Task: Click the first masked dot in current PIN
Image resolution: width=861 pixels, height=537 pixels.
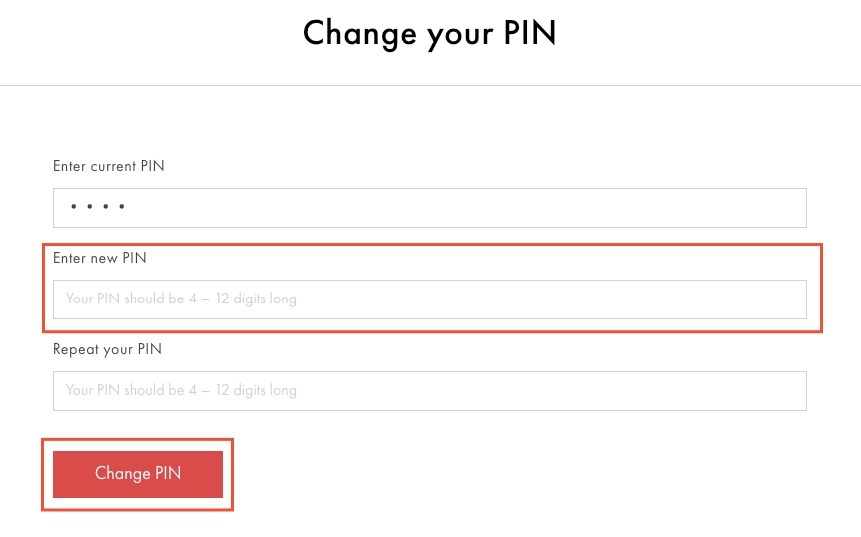Action: click(73, 208)
